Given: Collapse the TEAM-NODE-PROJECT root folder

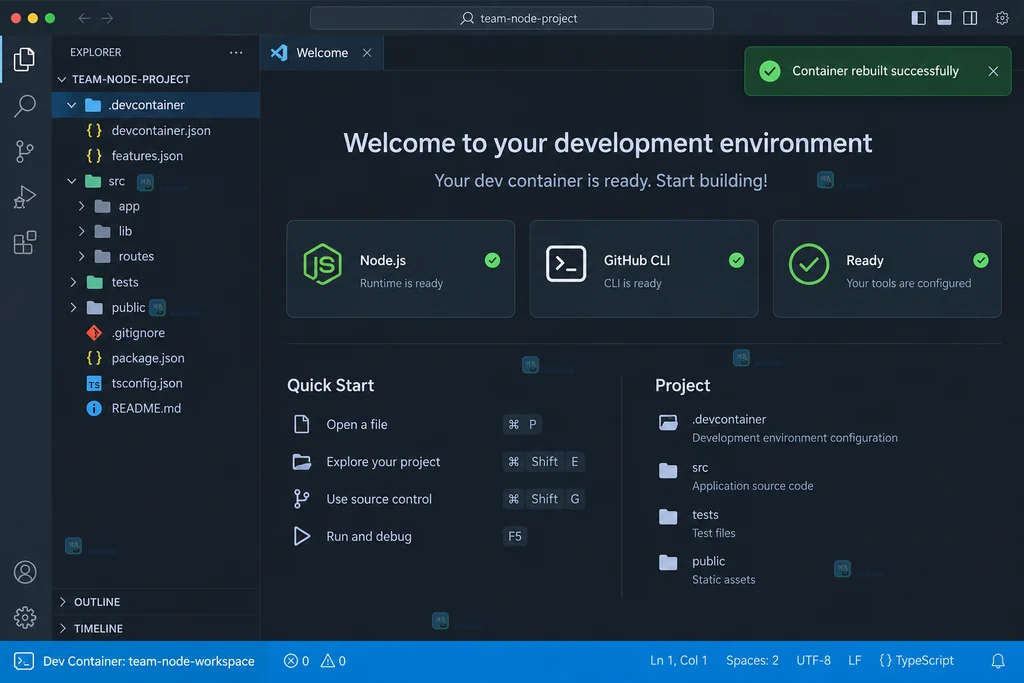Looking at the screenshot, I should [62, 79].
